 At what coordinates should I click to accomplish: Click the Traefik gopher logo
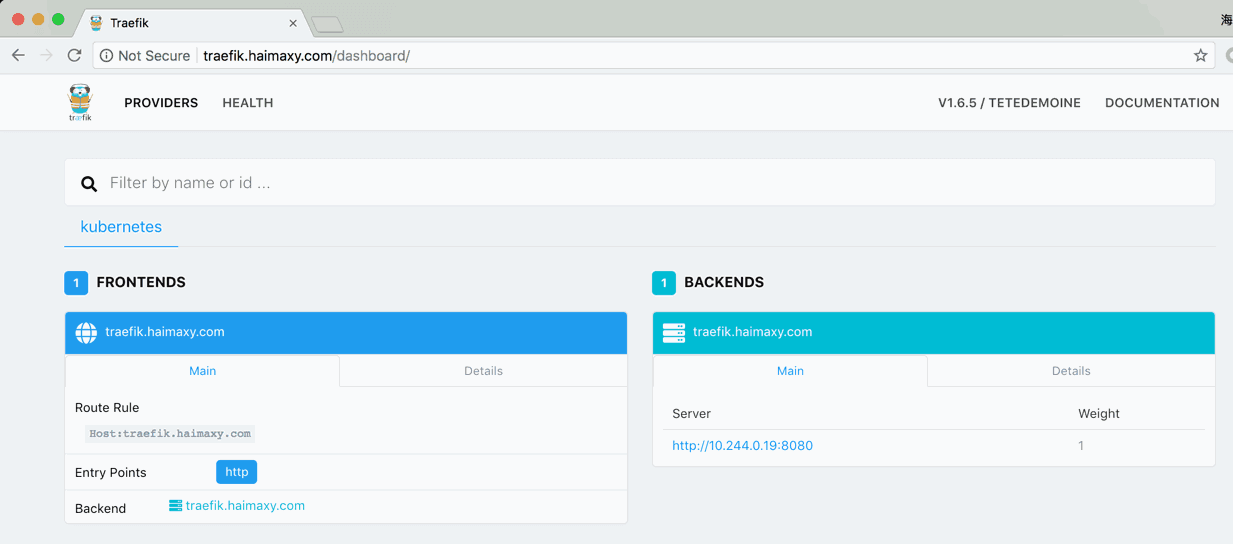[80, 102]
